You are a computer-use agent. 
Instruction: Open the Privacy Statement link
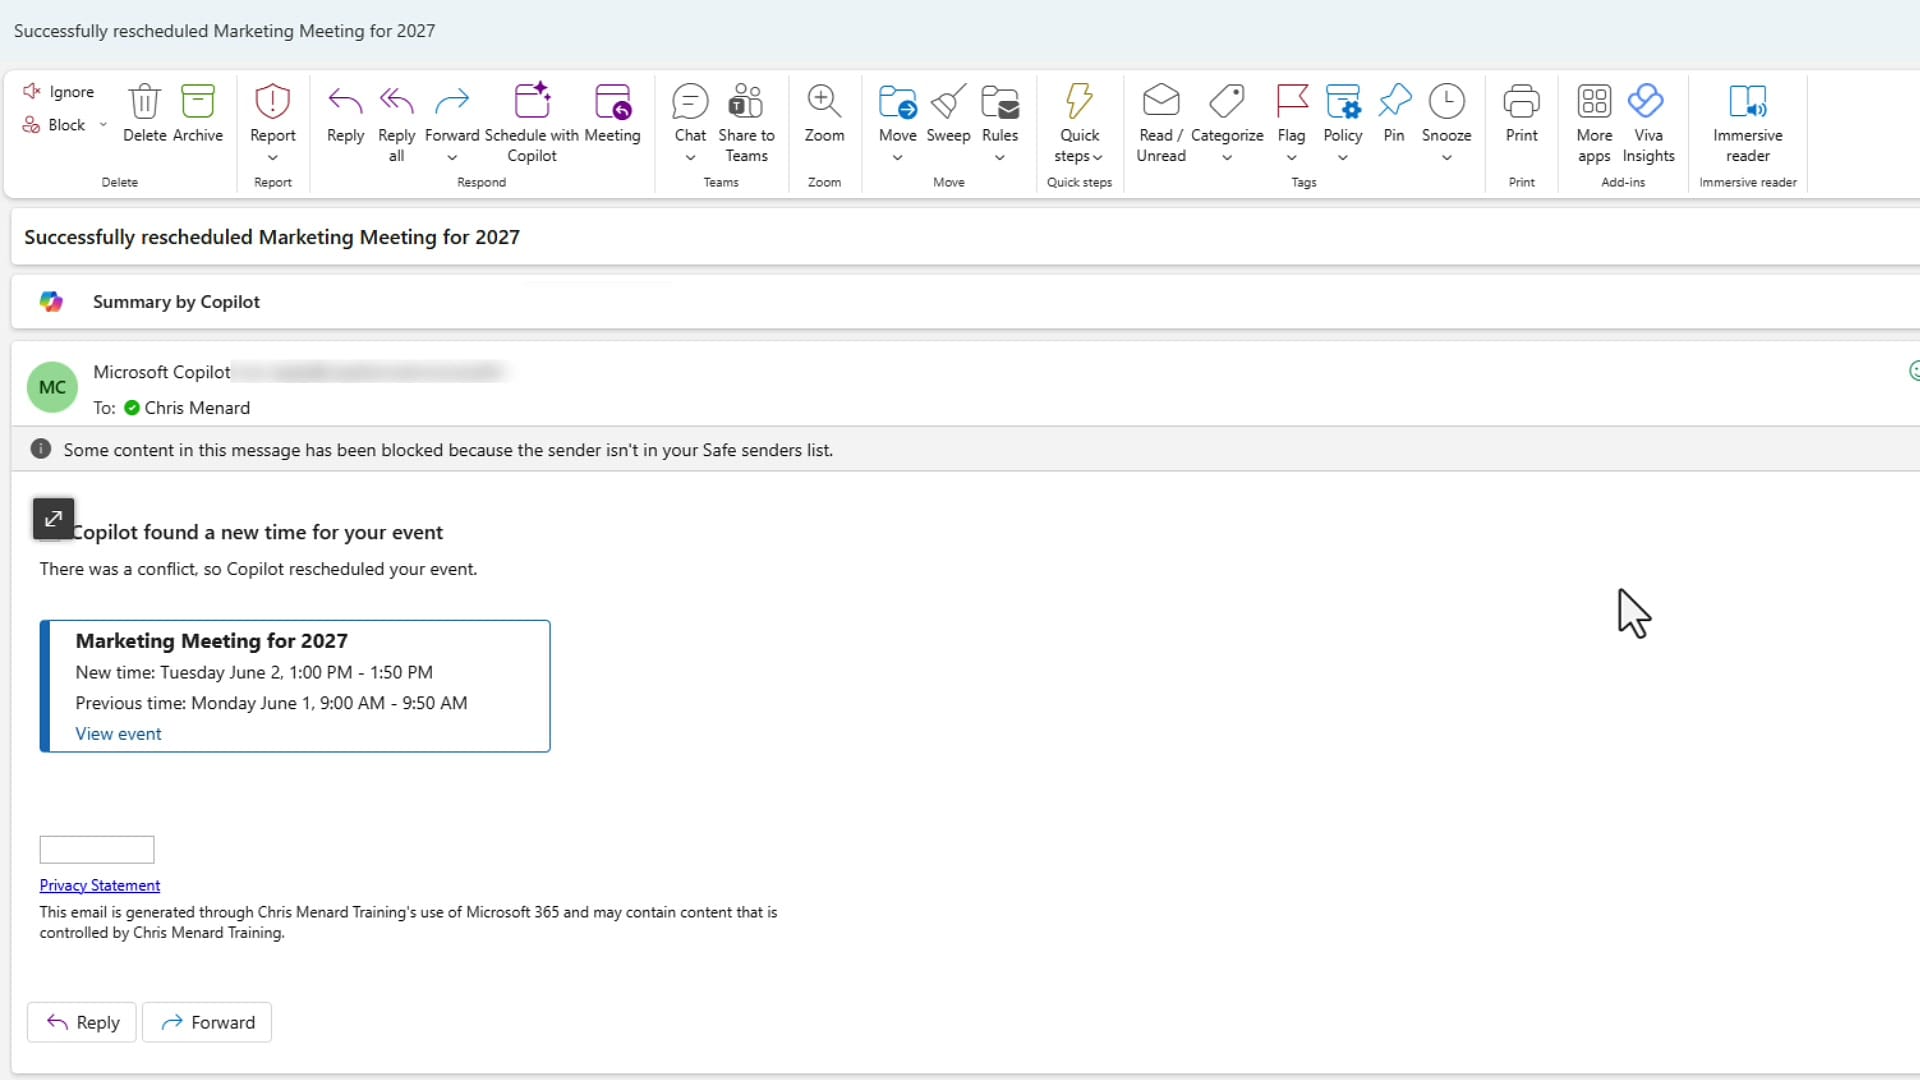[100, 885]
